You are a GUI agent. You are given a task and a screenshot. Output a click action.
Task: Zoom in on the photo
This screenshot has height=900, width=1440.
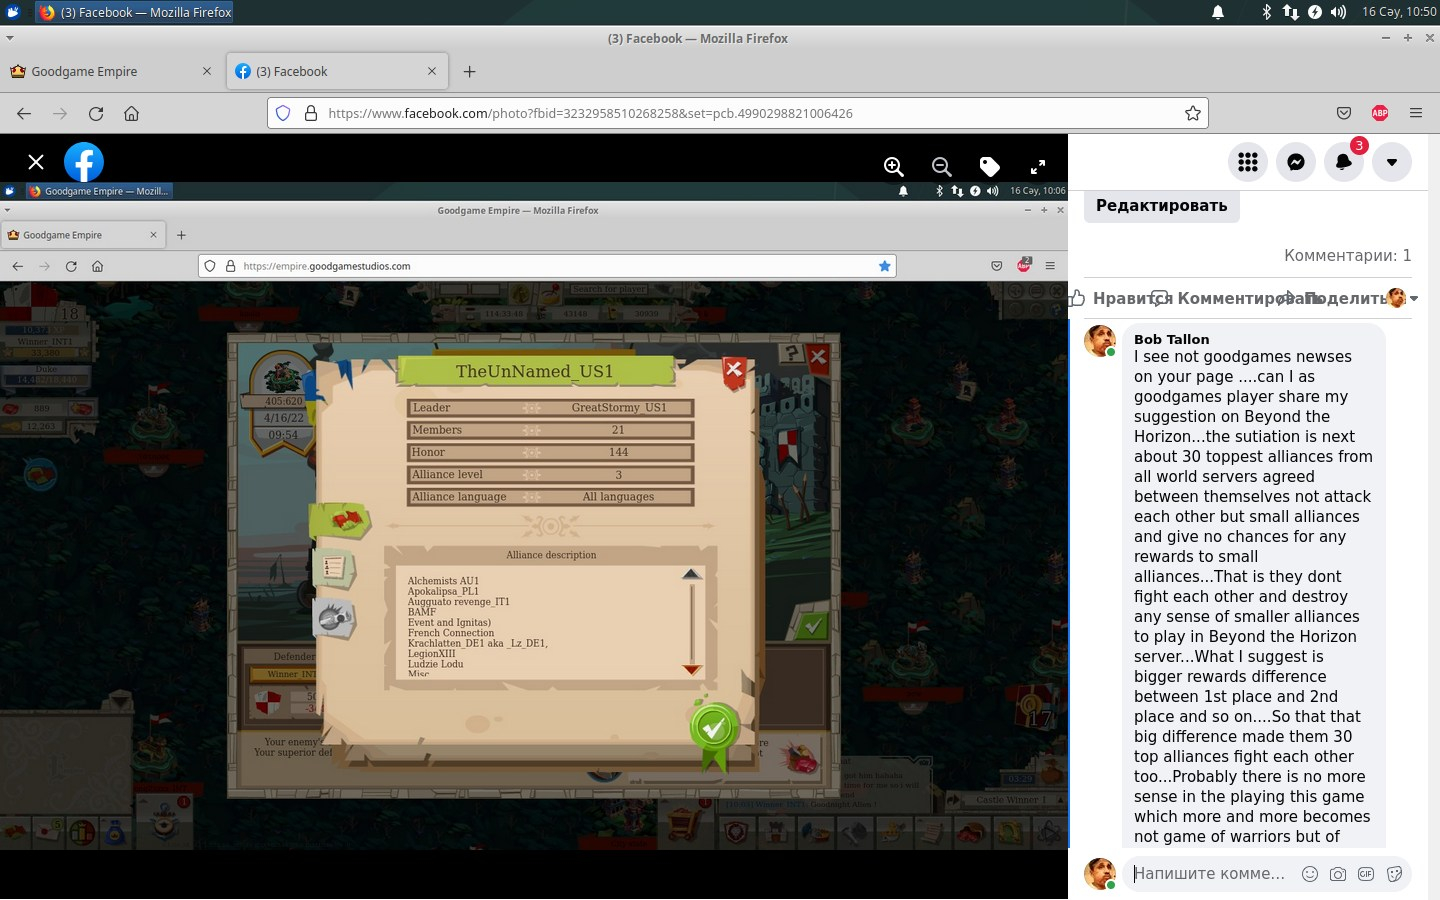(x=894, y=167)
